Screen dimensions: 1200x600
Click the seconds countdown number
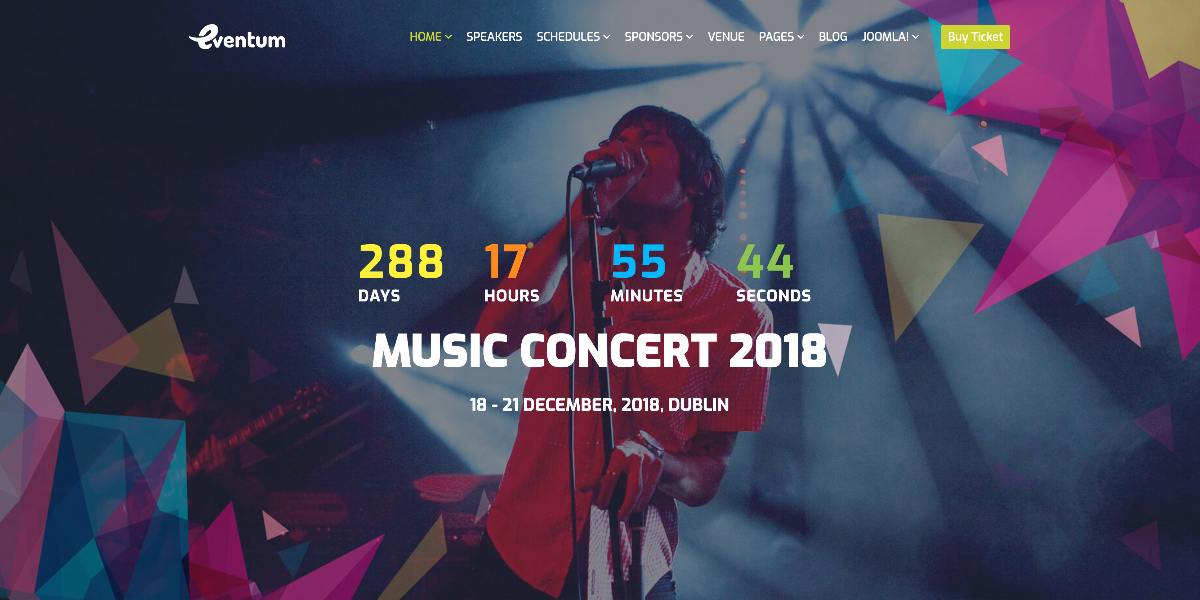(x=765, y=262)
